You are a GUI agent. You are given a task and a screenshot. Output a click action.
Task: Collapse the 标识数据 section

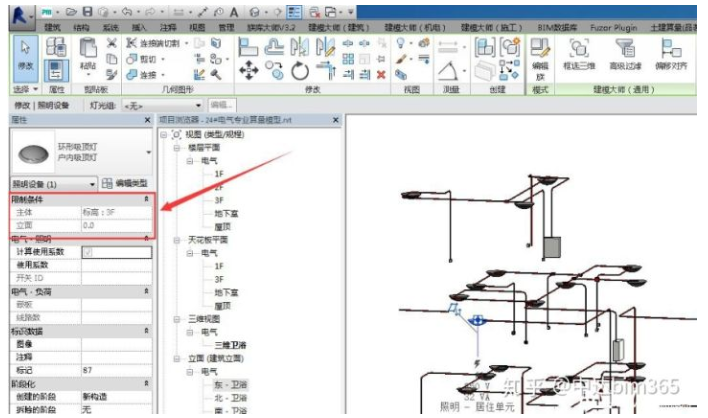(x=146, y=331)
